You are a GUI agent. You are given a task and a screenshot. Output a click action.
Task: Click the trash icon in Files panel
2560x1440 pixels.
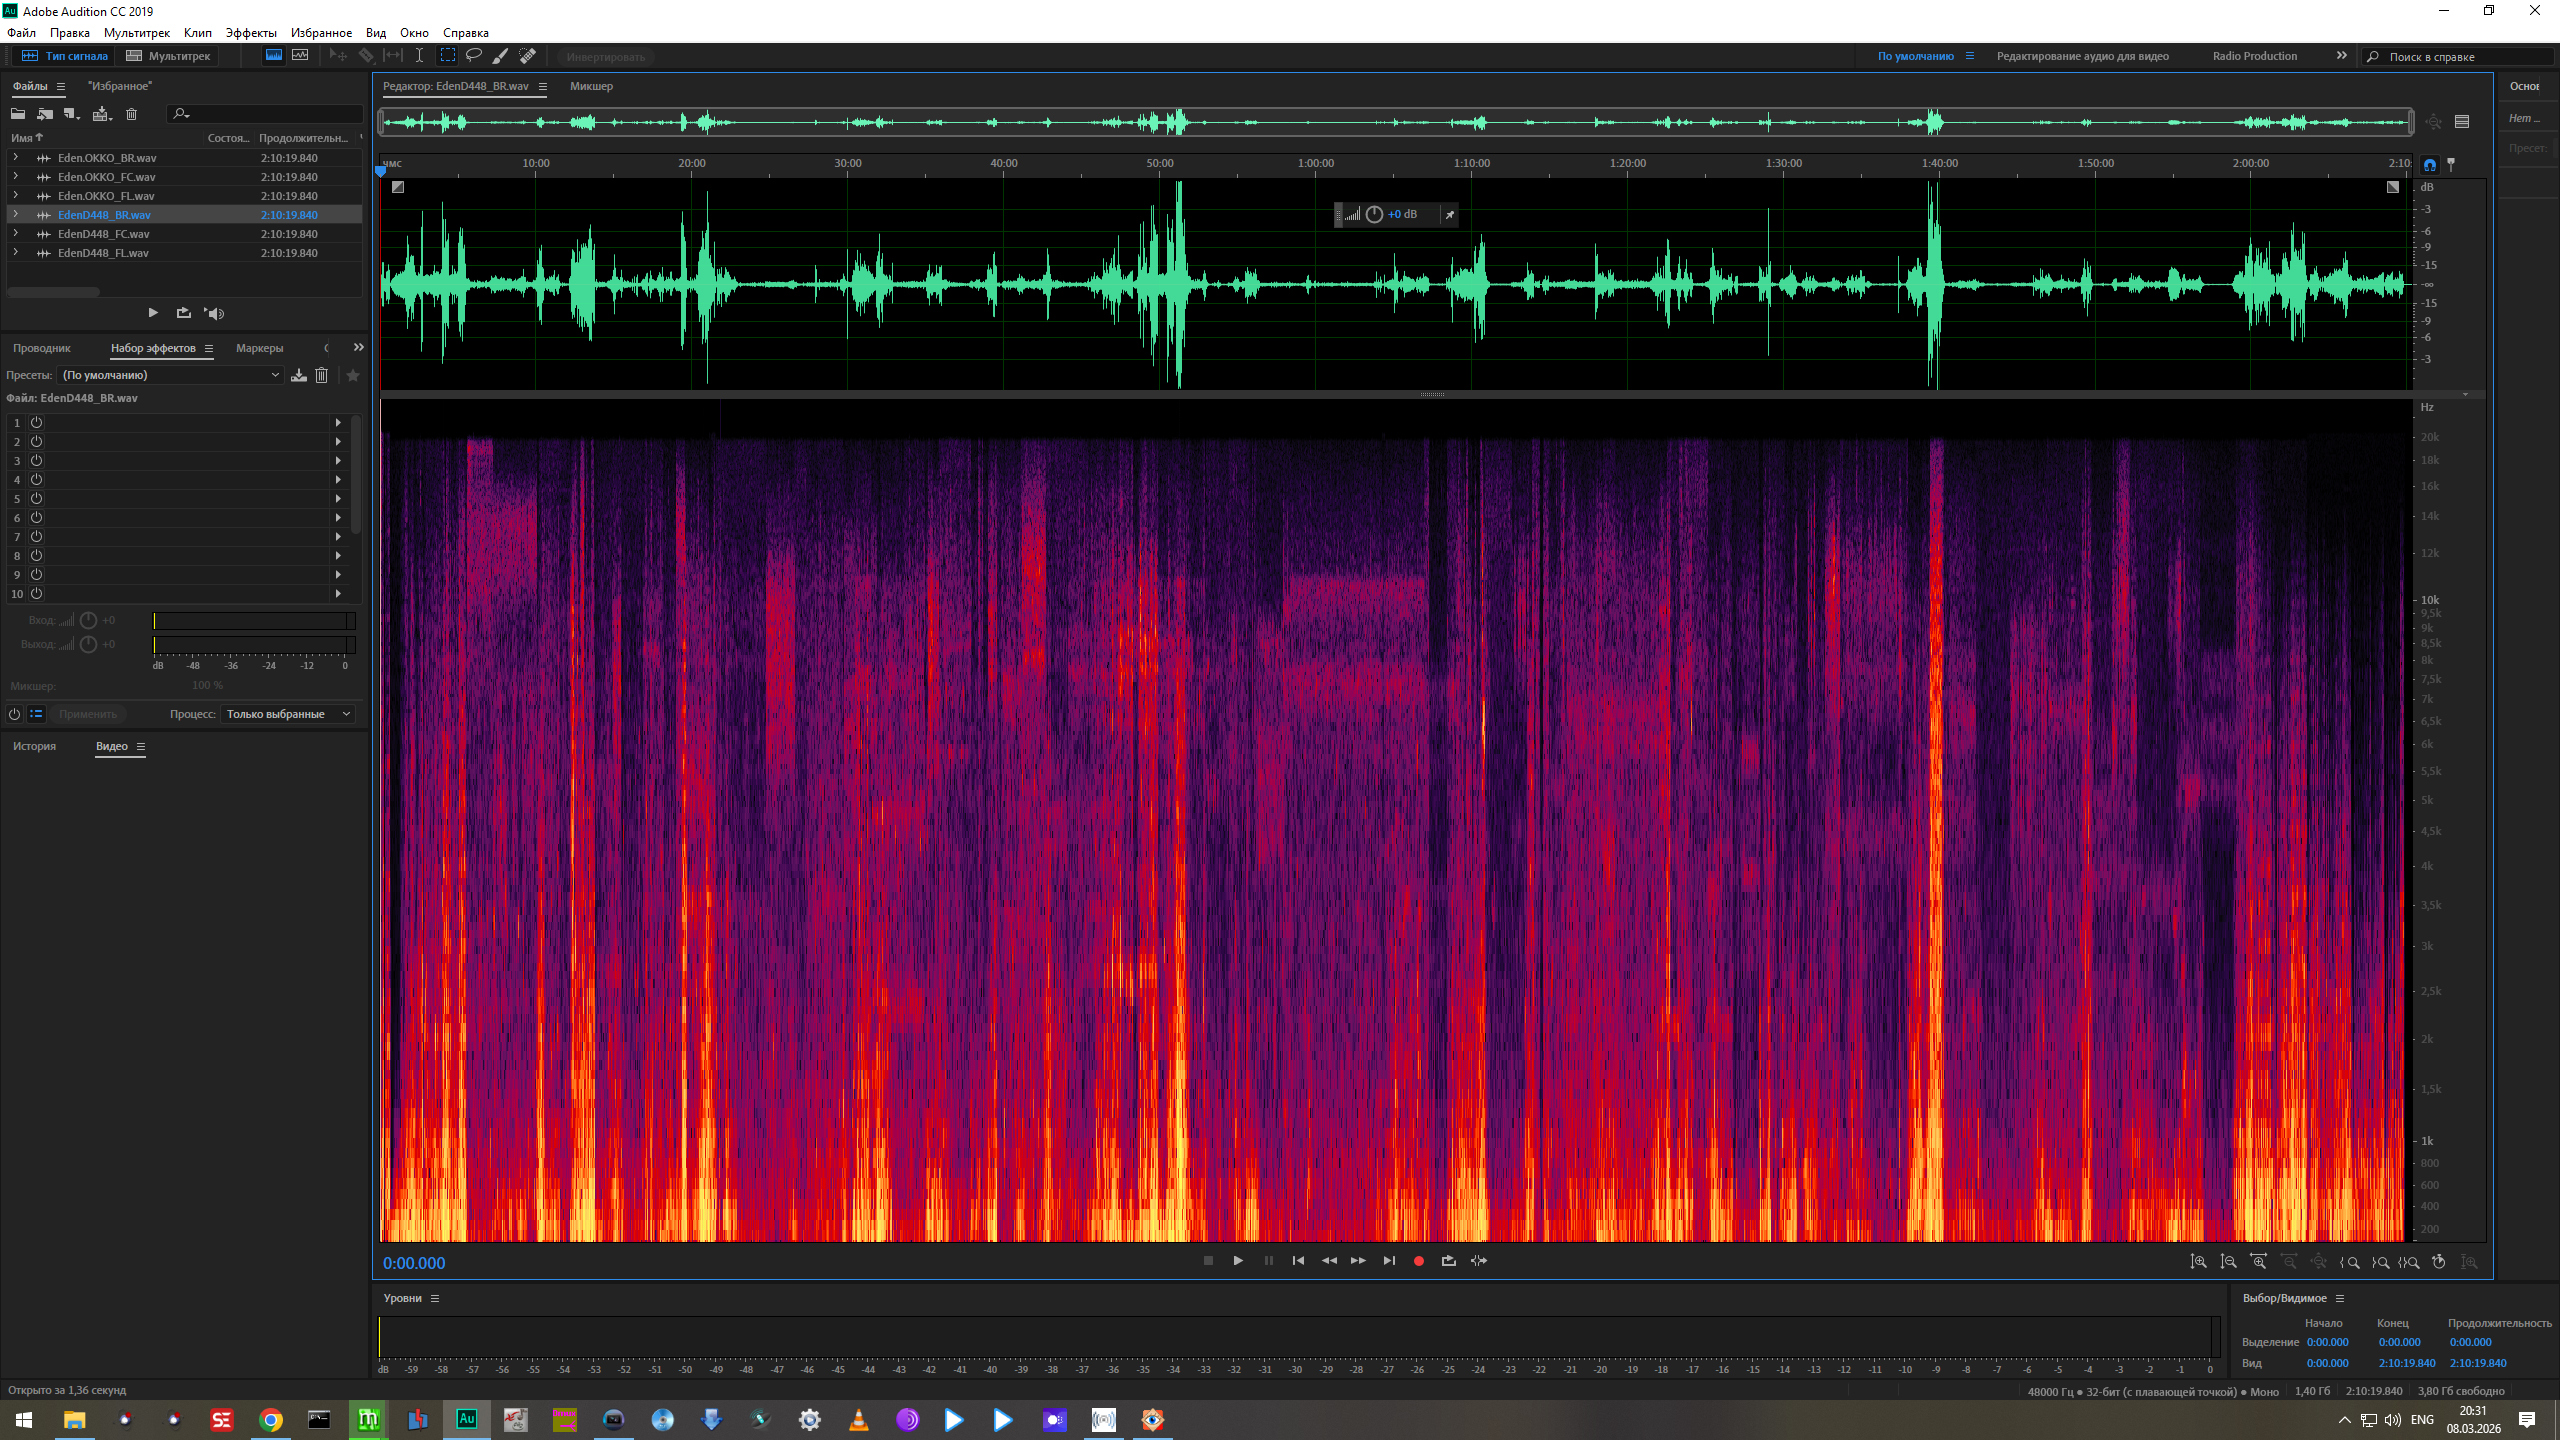(x=131, y=114)
